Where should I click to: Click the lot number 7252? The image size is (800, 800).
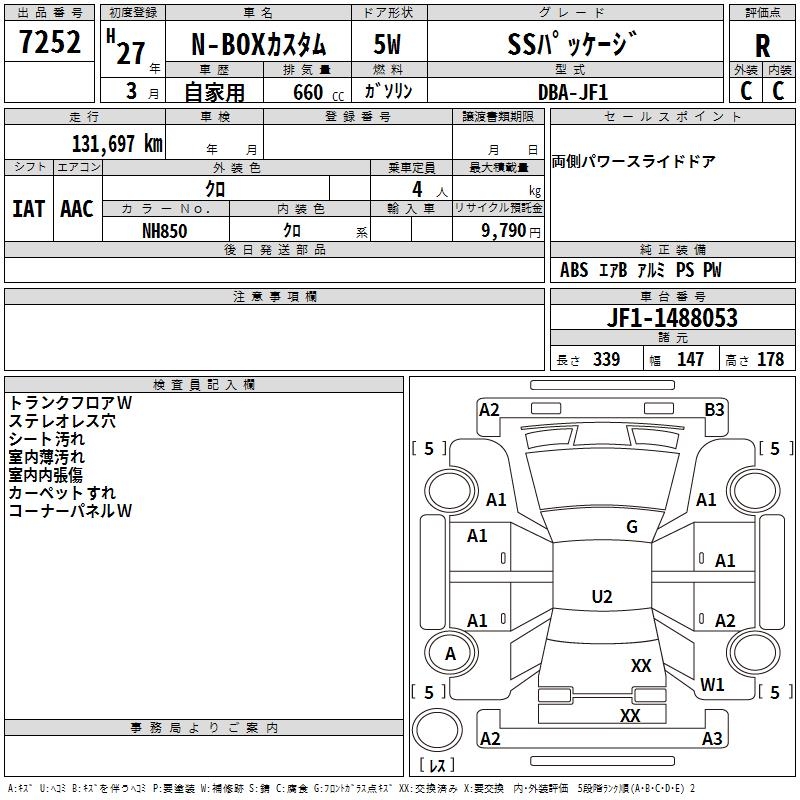(50, 44)
